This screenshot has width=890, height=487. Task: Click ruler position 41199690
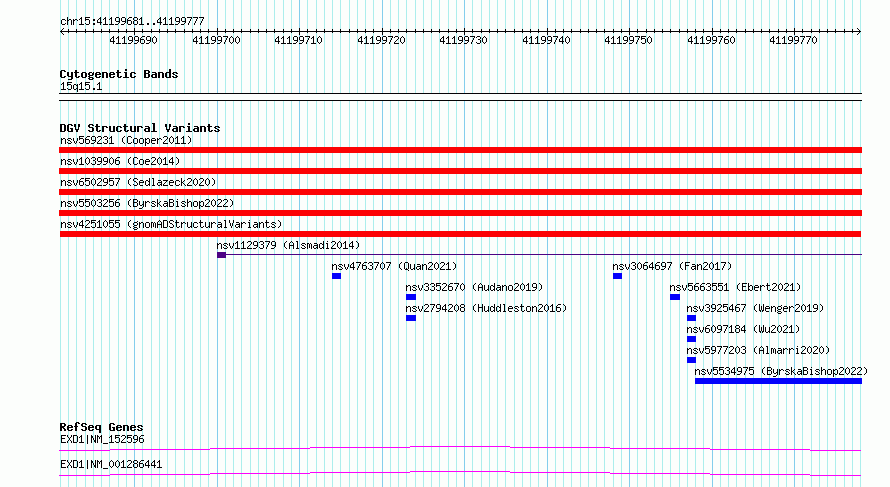pyautogui.click(x=133, y=40)
